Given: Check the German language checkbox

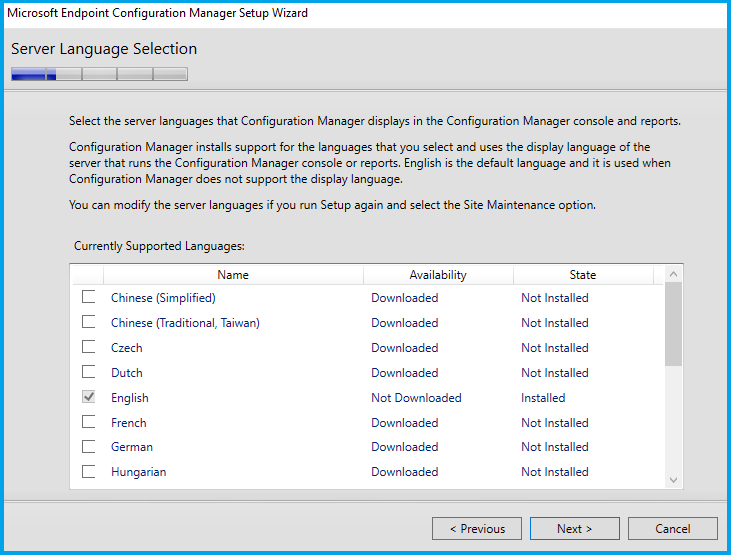Looking at the screenshot, I should pos(89,447).
